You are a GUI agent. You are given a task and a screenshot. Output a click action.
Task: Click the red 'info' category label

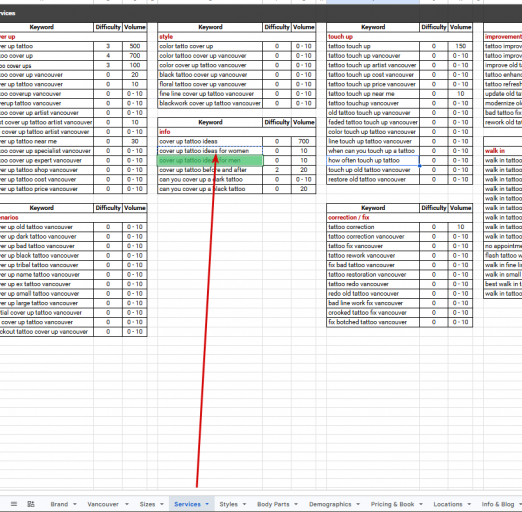click(x=165, y=132)
